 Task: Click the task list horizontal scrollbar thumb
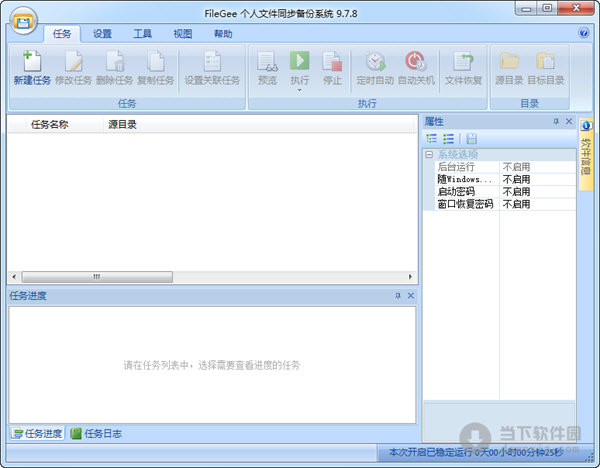coord(97,277)
